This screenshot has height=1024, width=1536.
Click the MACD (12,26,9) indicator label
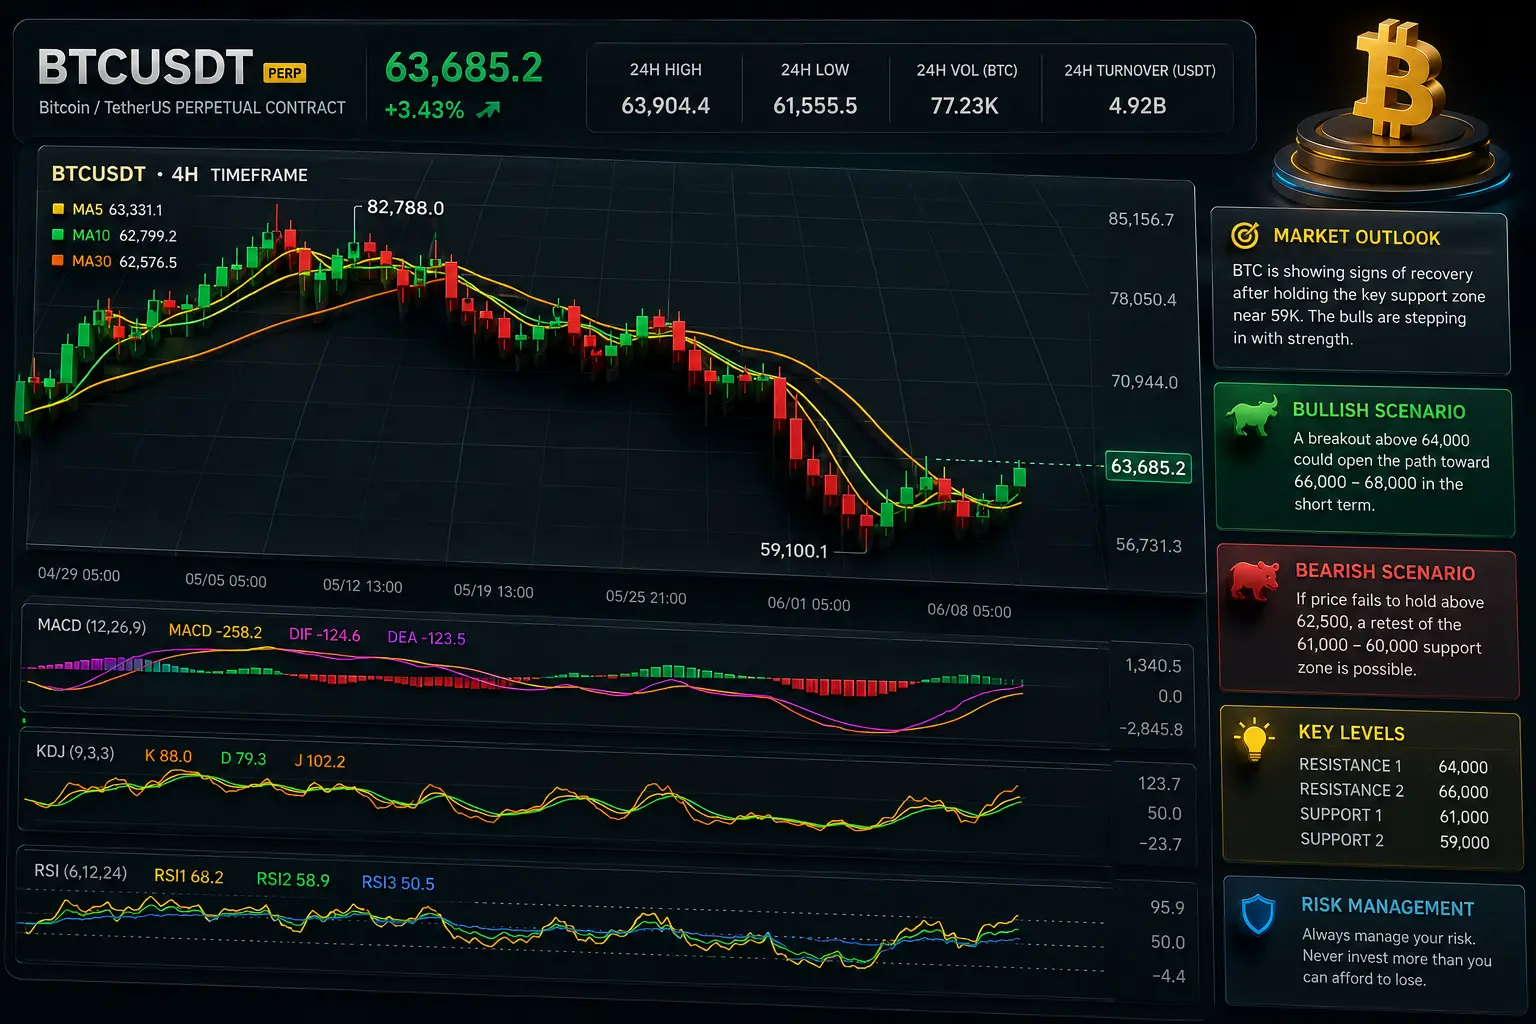[x=92, y=626]
